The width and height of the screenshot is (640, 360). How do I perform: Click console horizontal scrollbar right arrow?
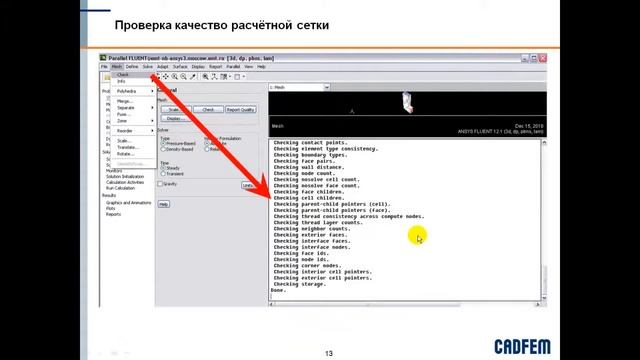coord(538,304)
